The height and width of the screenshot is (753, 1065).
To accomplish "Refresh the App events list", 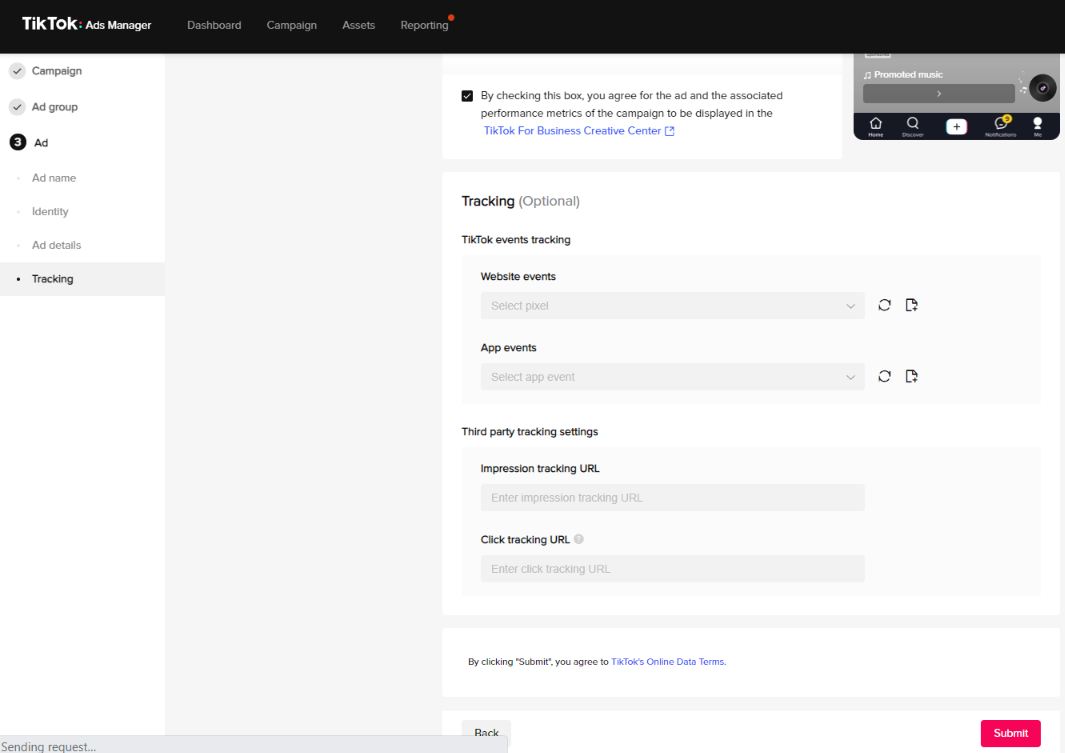I will click(x=884, y=376).
